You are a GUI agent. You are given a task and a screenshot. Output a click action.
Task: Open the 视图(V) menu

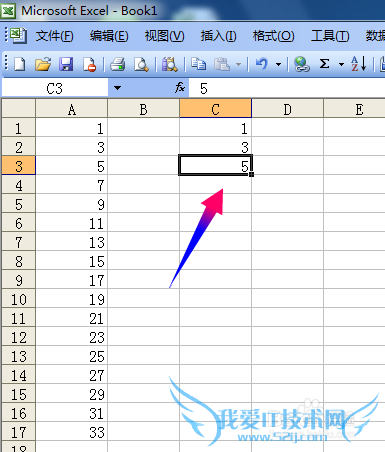tap(164, 36)
